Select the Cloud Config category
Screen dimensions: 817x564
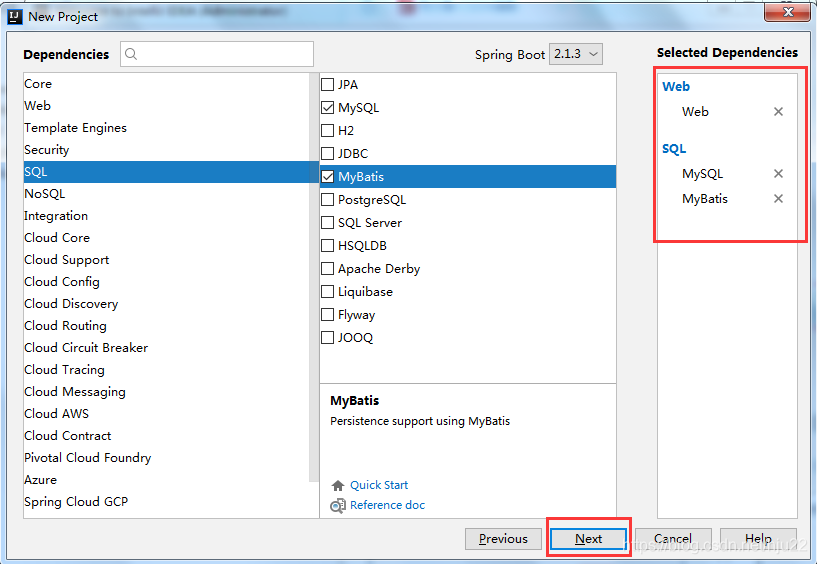pyautogui.click(x=167, y=281)
